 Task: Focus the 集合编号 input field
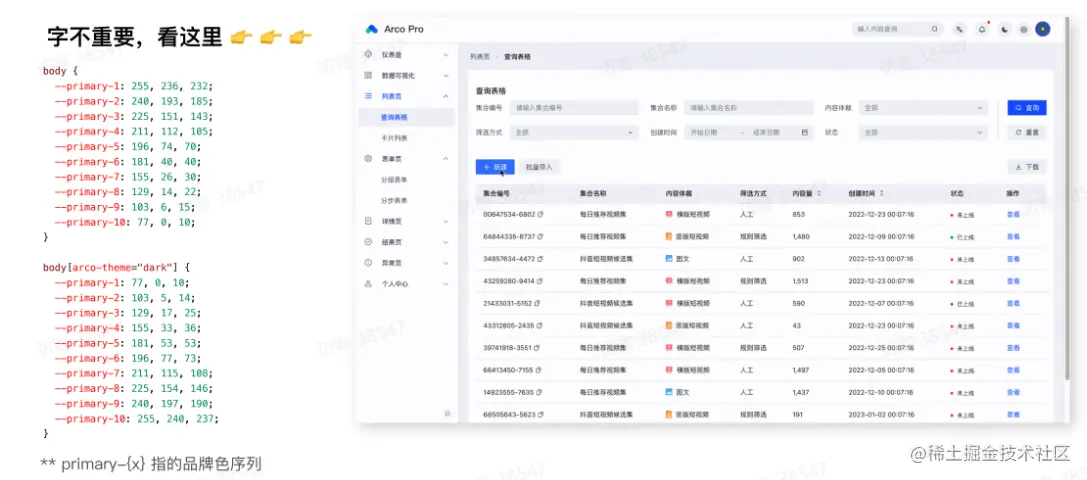(573, 108)
